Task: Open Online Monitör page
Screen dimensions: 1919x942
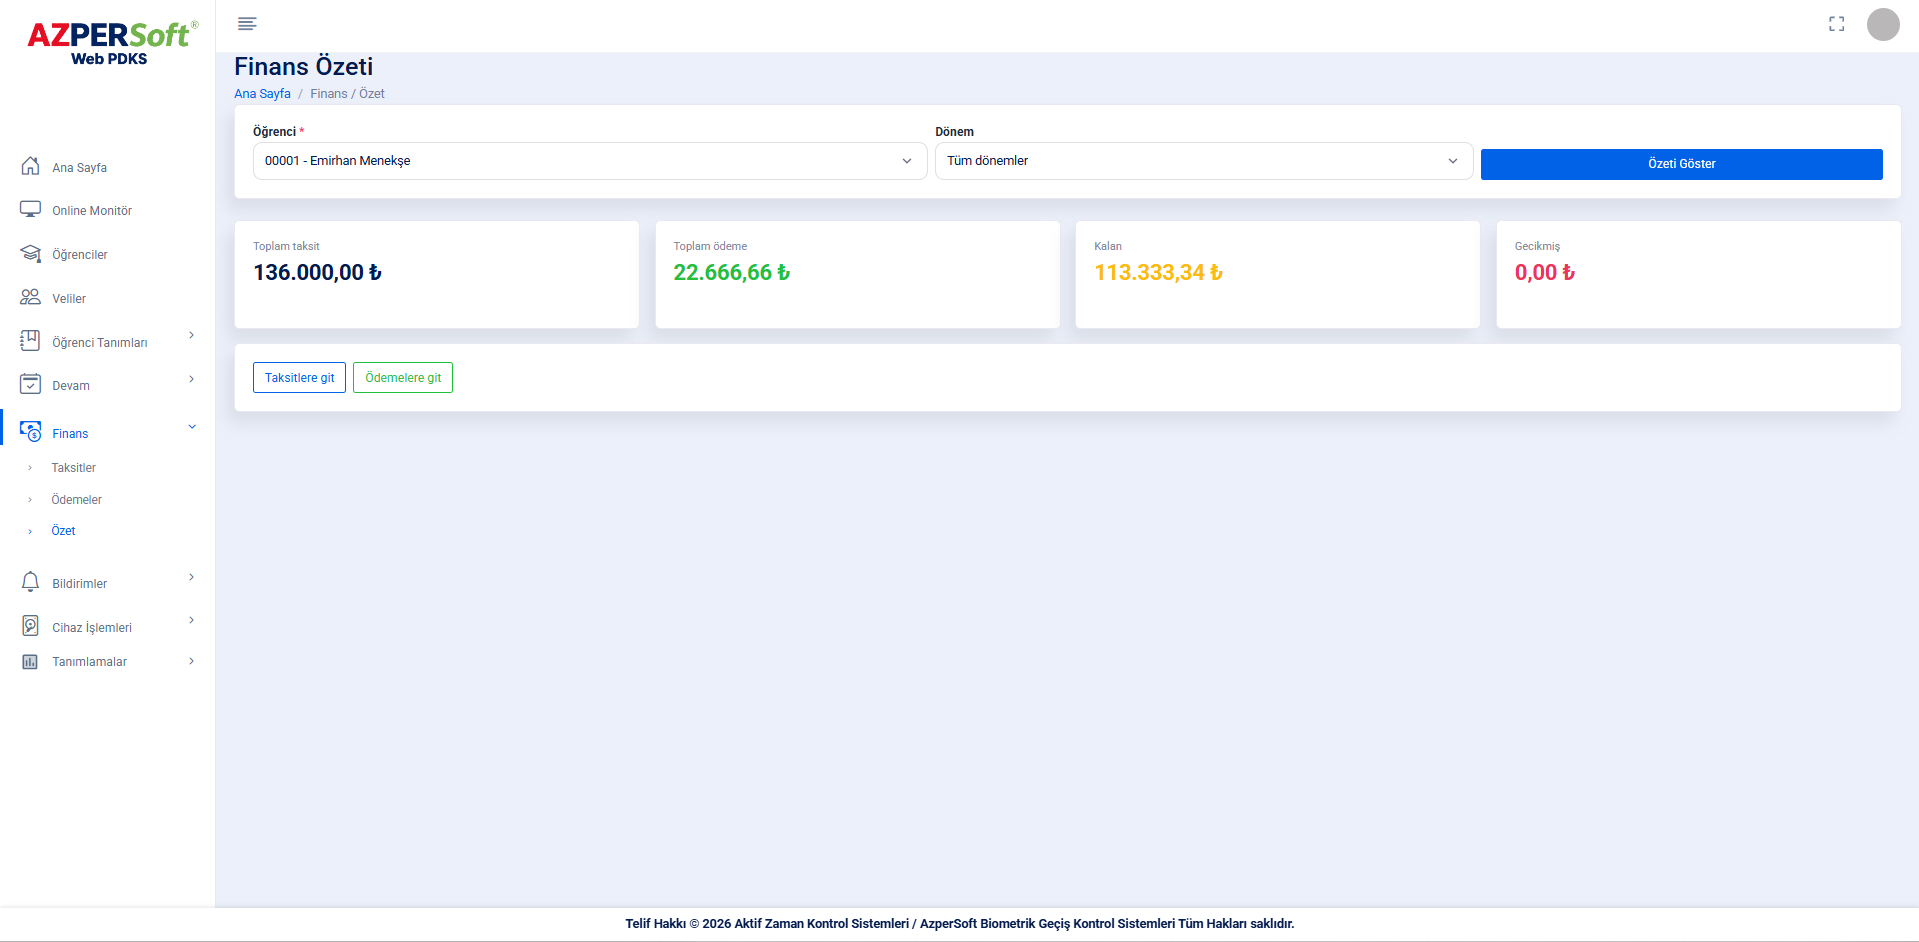Action: click(x=92, y=211)
